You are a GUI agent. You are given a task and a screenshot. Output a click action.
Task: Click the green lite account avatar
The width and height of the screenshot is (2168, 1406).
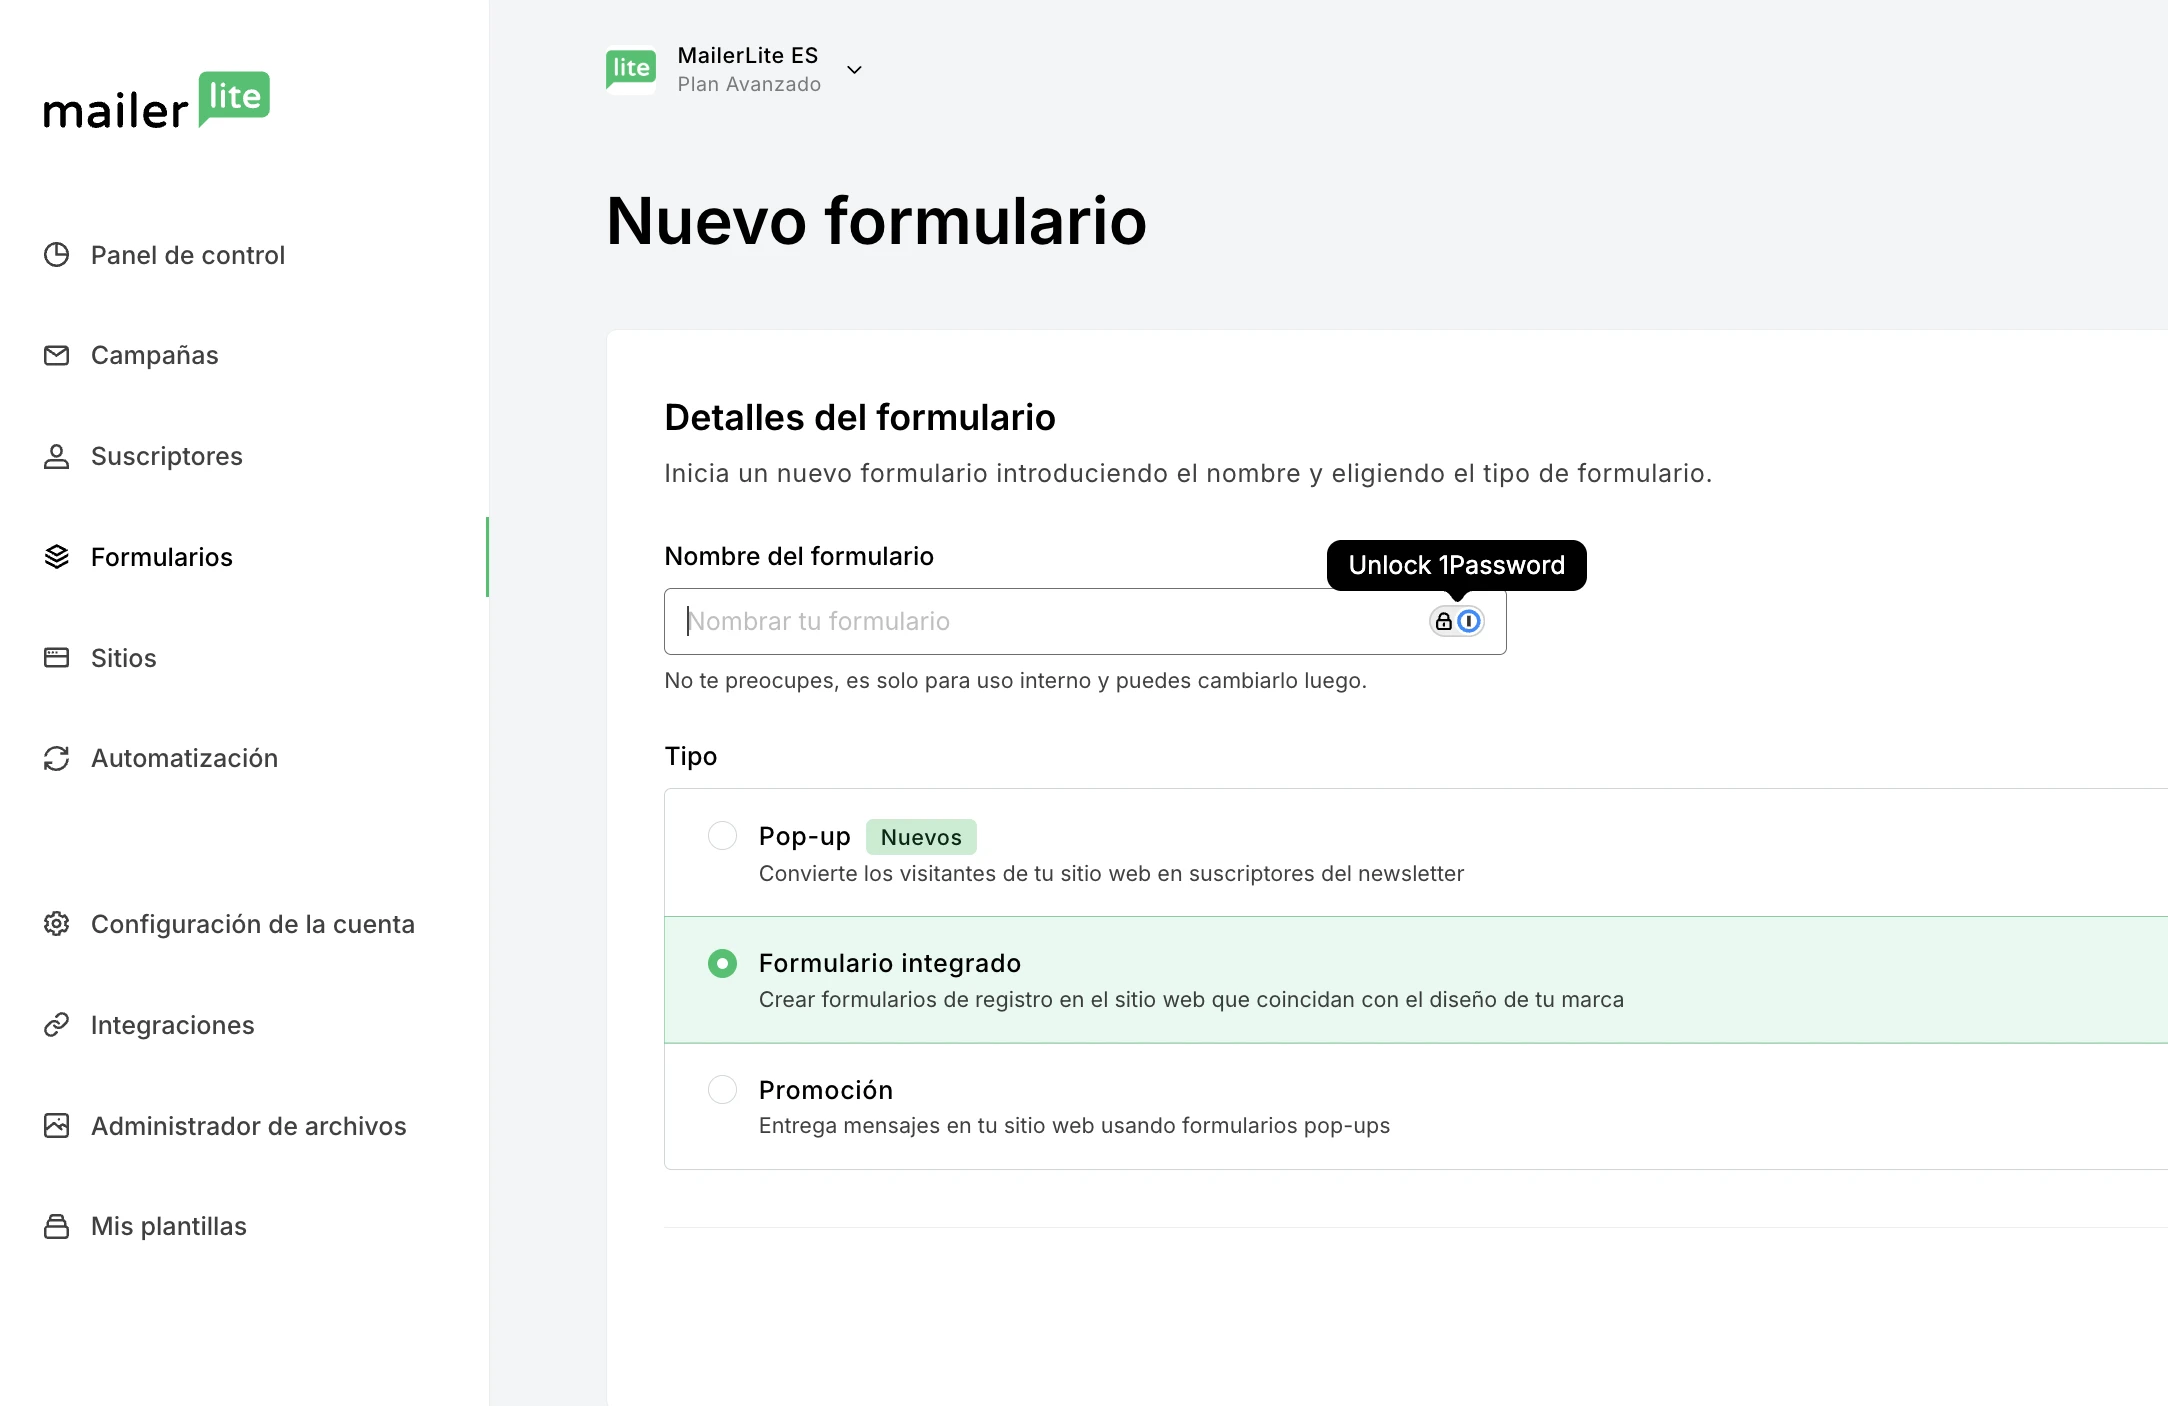(x=631, y=69)
